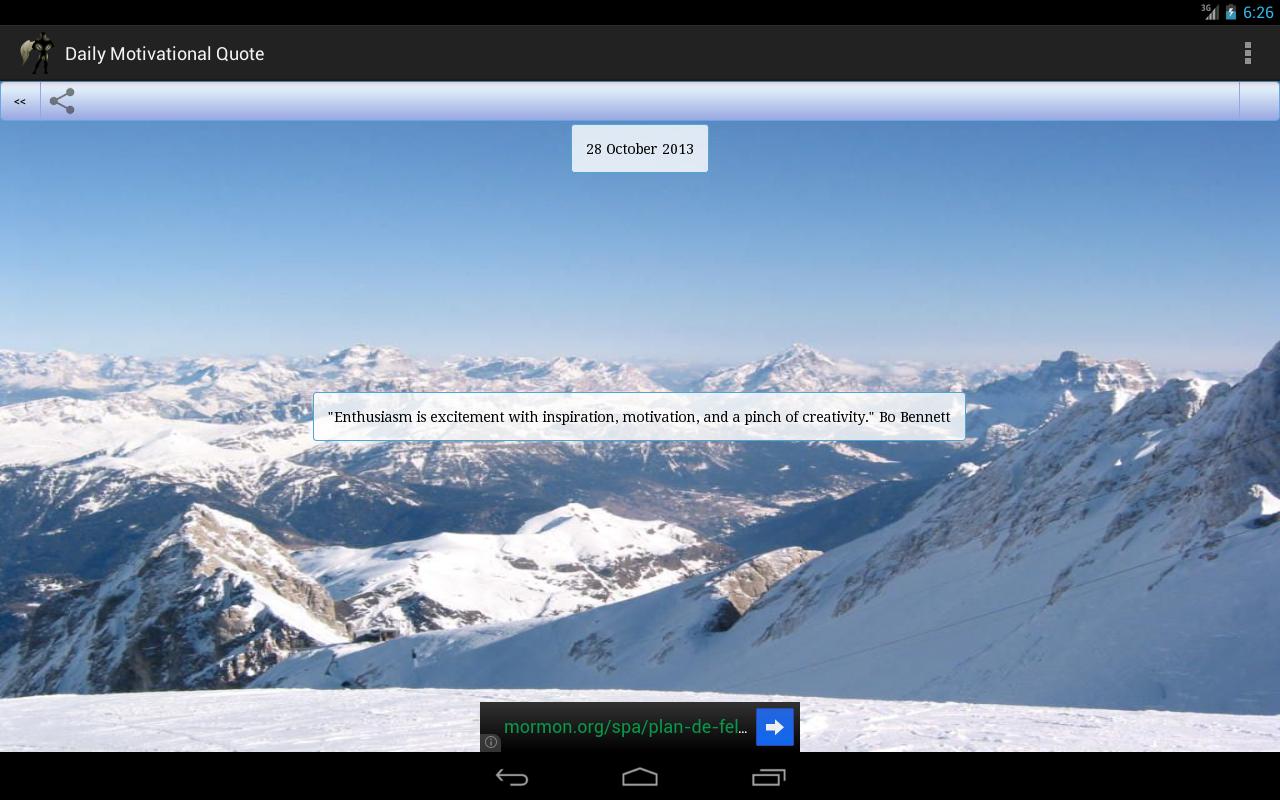Tap the 28 October 2013 date label

640,149
